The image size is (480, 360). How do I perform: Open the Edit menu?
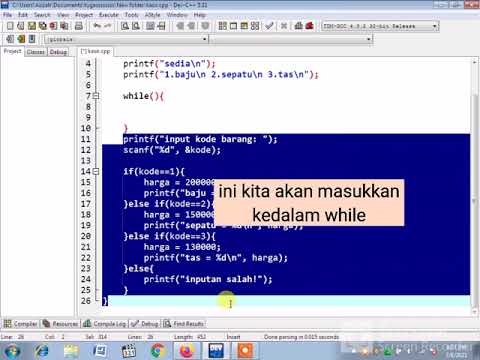pos(23,15)
